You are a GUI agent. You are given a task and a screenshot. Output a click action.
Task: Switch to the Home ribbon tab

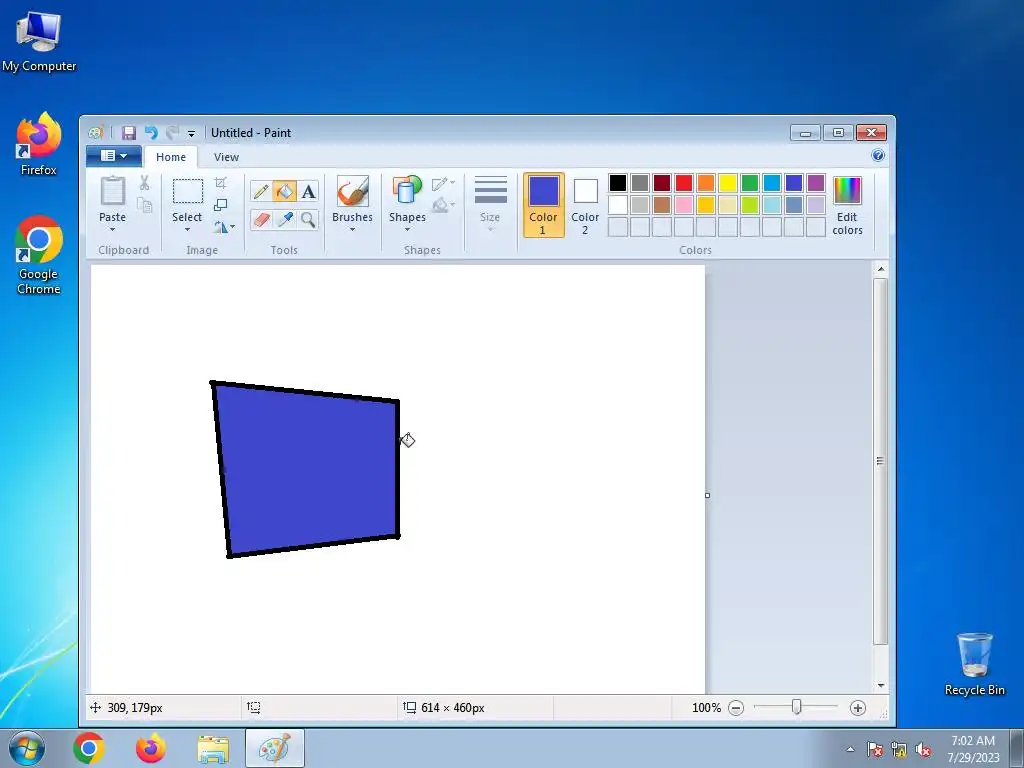(x=171, y=157)
